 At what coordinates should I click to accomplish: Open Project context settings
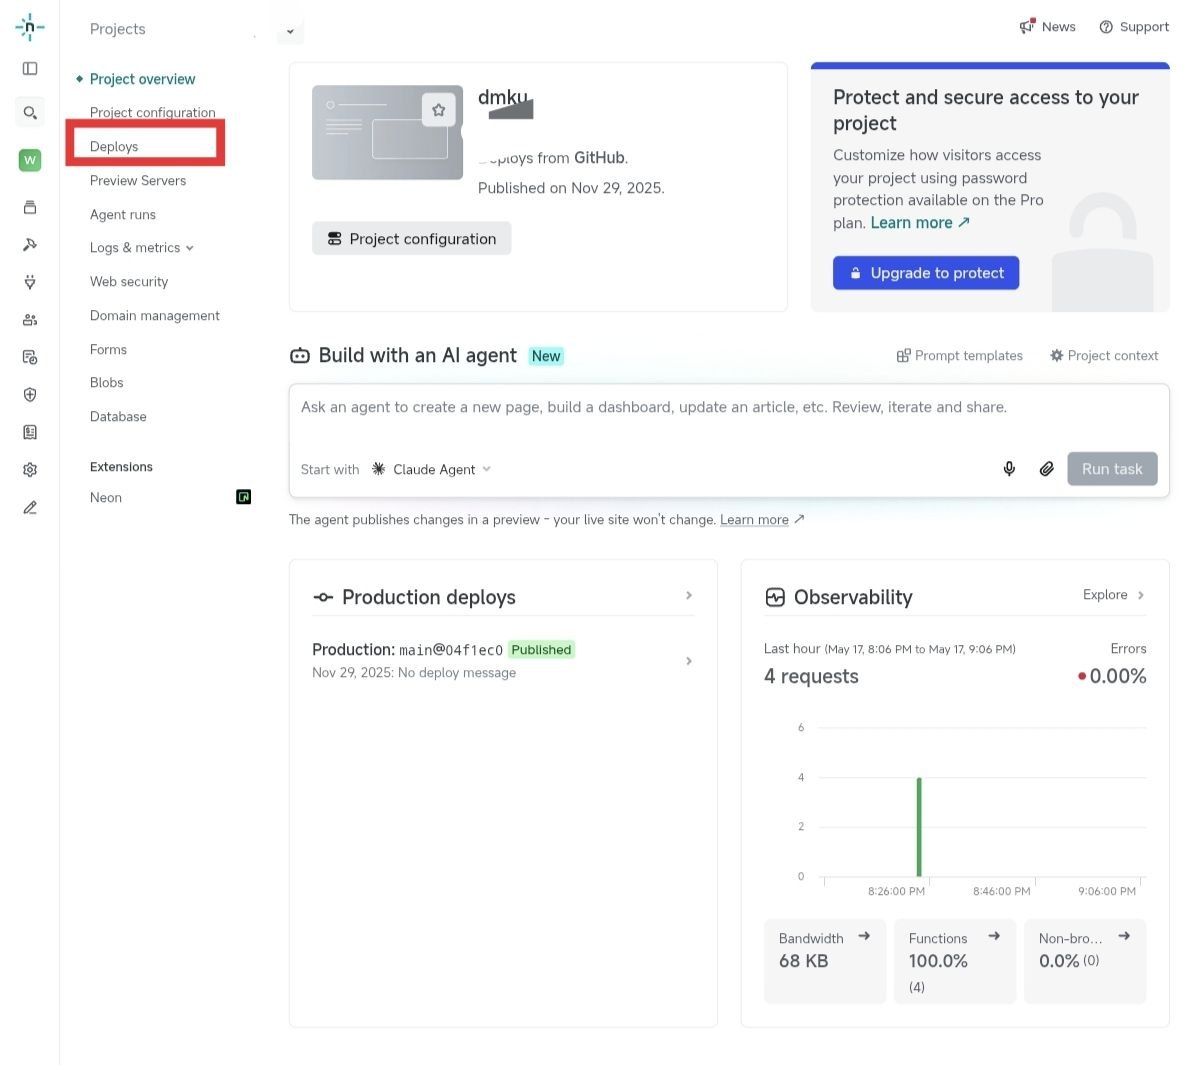(1103, 356)
